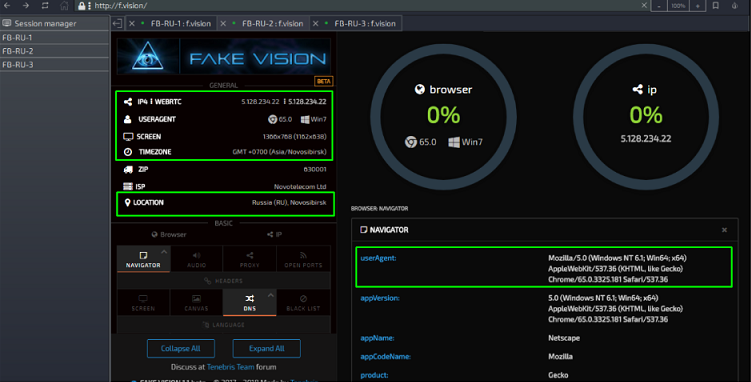Click the BETA badge
Image resolution: width=751 pixels, height=382 pixels.
pyautogui.click(x=323, y=81)
